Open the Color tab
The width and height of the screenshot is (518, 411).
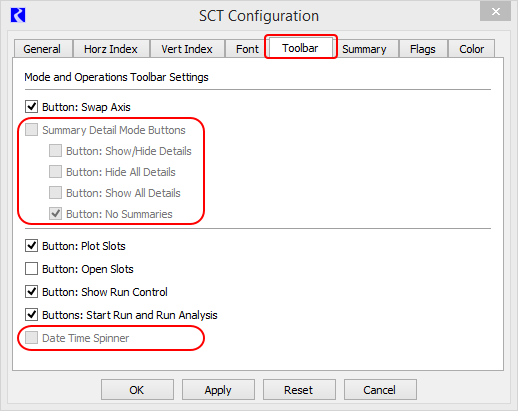coord(471,49)
